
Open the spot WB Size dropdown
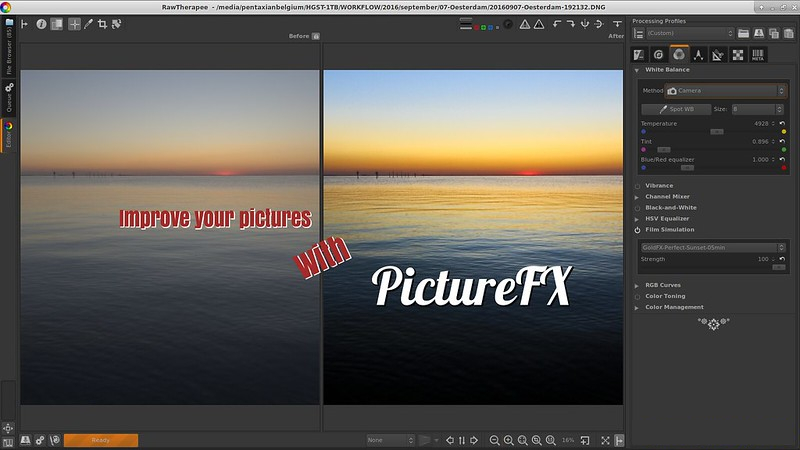(757, 109)
